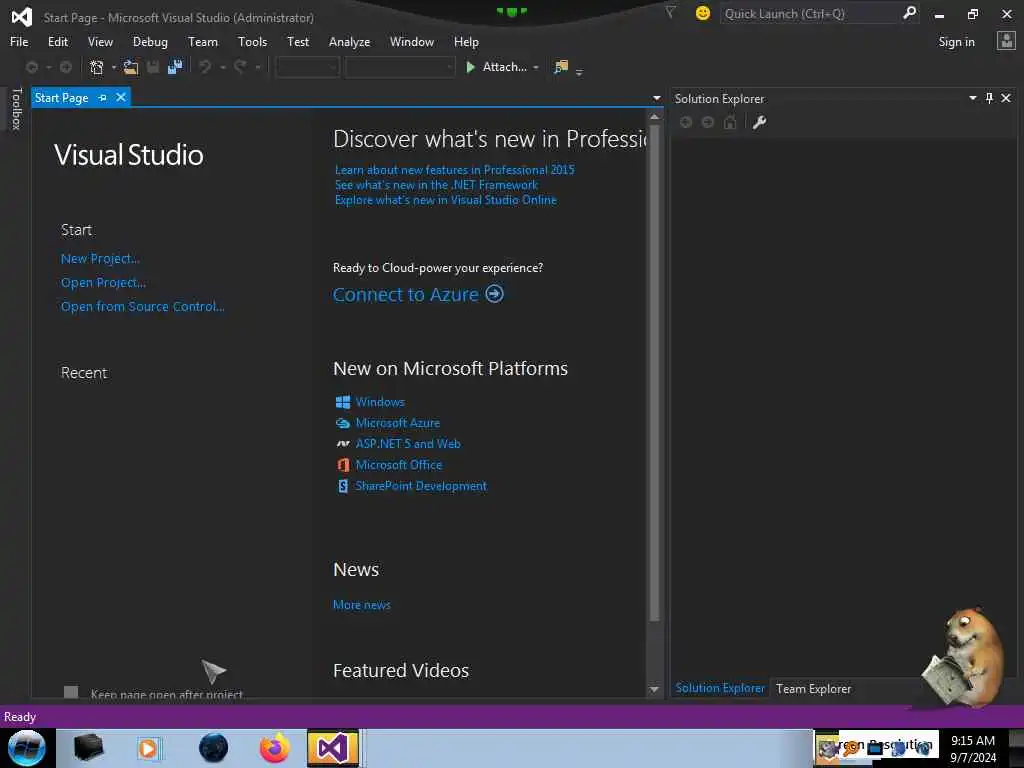Viewport: 1024px width, 768px height.
Task: Open the document tab list dropdown
Action: click(x=656, y=98)
